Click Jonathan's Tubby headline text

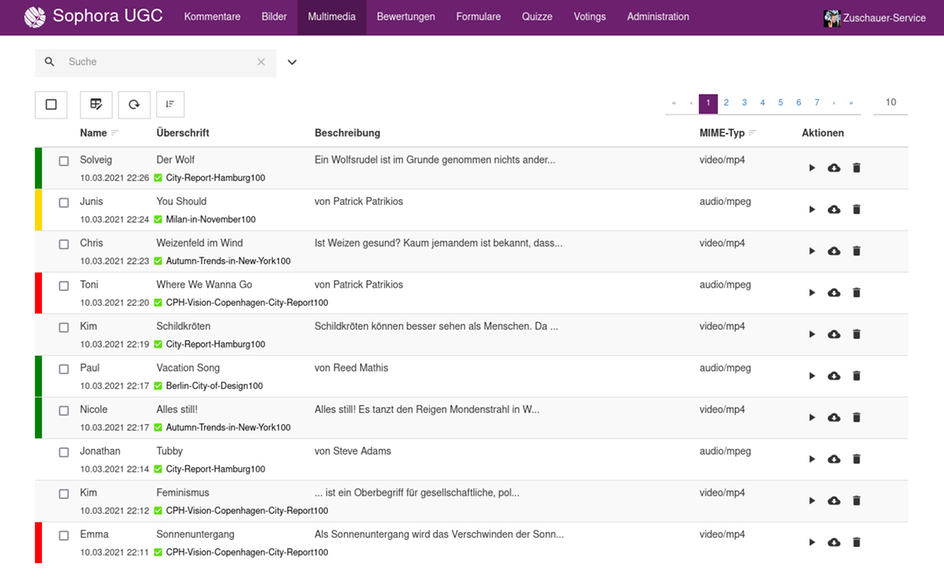pyautogui.click(x=169, y=451)
